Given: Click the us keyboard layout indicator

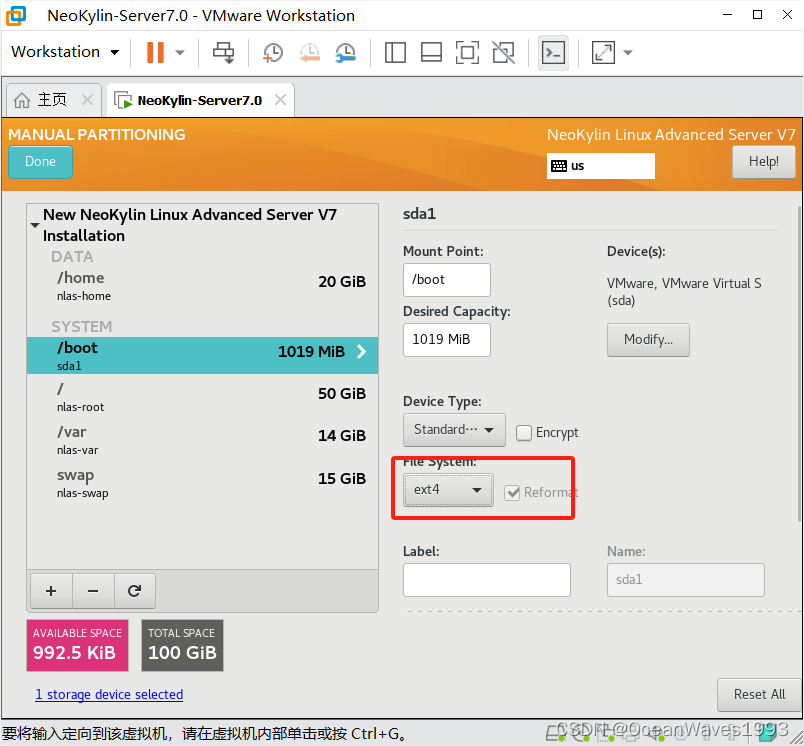Looking at the screenshot, I should coord(600,166).
